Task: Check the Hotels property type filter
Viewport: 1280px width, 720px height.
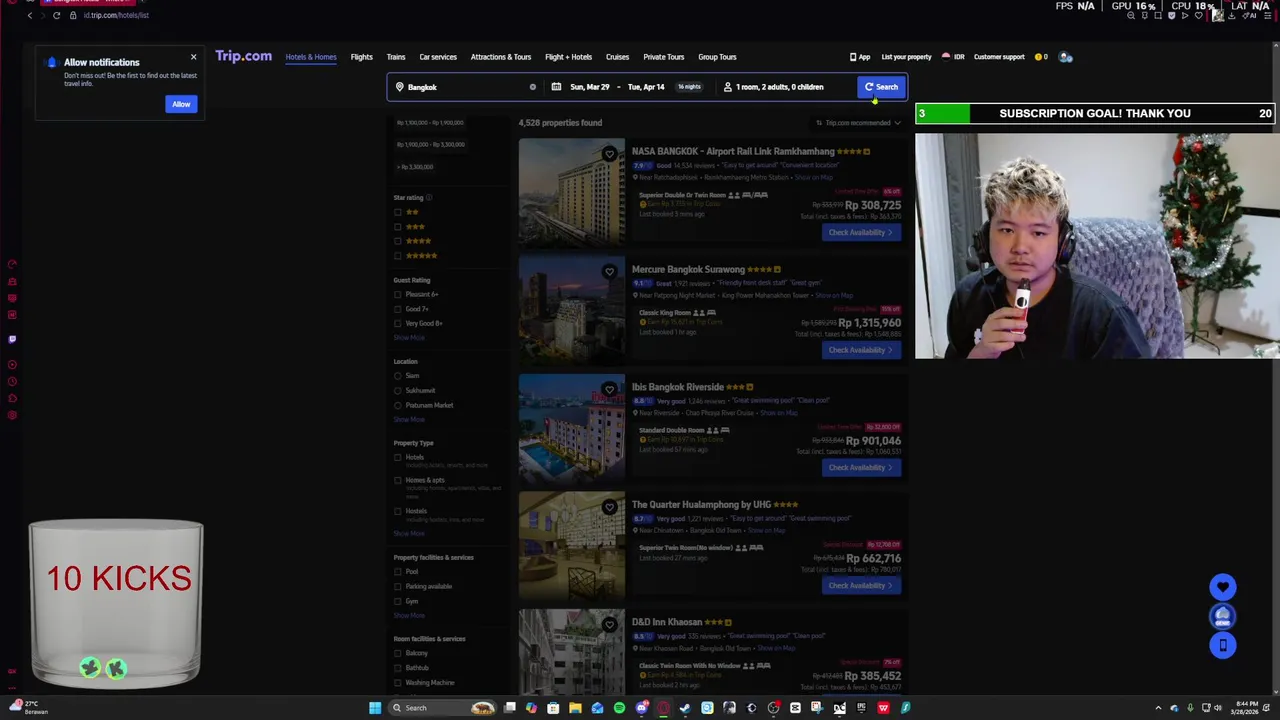Action: pos(398,458)
